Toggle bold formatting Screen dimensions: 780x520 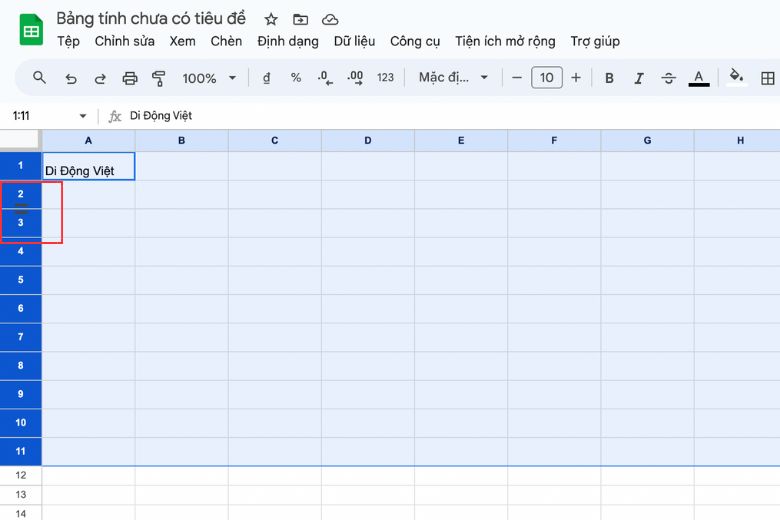tap(609, 78)
